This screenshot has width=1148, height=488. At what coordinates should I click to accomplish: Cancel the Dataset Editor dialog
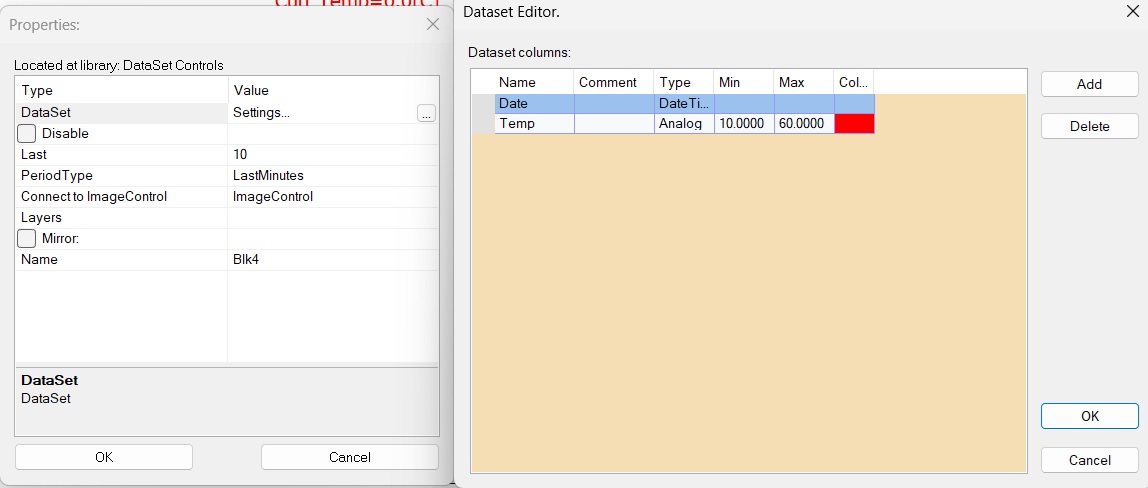(x=1089, y=460)
